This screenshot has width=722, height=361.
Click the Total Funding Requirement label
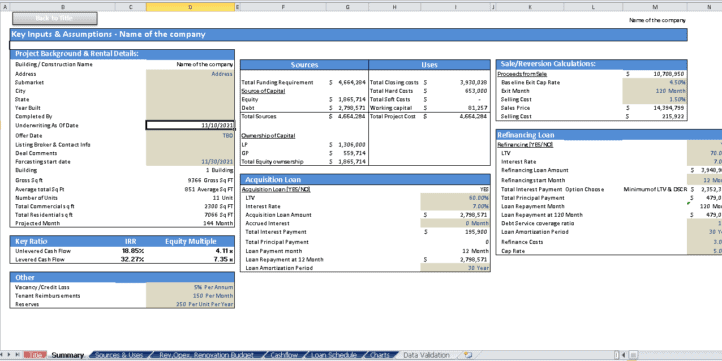pyautogui.click(x=277, y=82)
